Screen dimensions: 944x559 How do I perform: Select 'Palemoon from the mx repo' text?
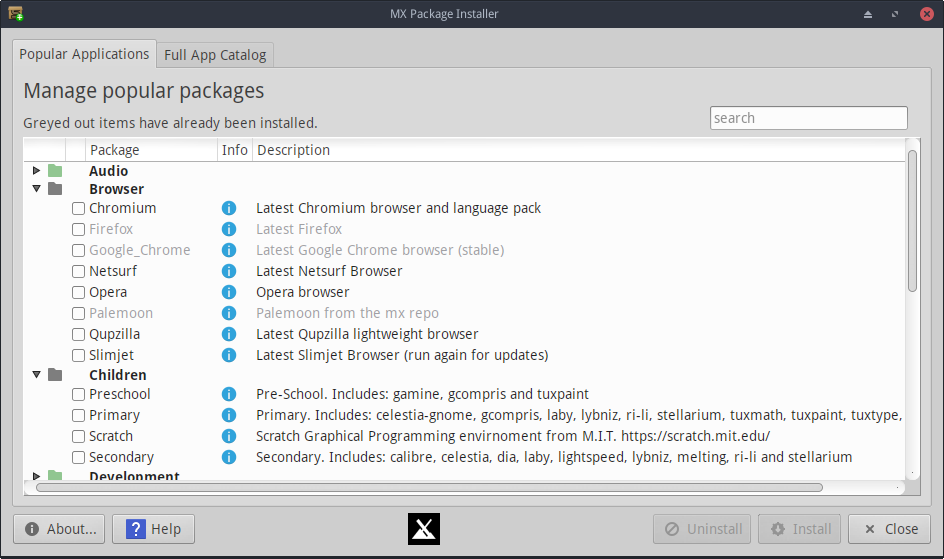coord(347,313)
